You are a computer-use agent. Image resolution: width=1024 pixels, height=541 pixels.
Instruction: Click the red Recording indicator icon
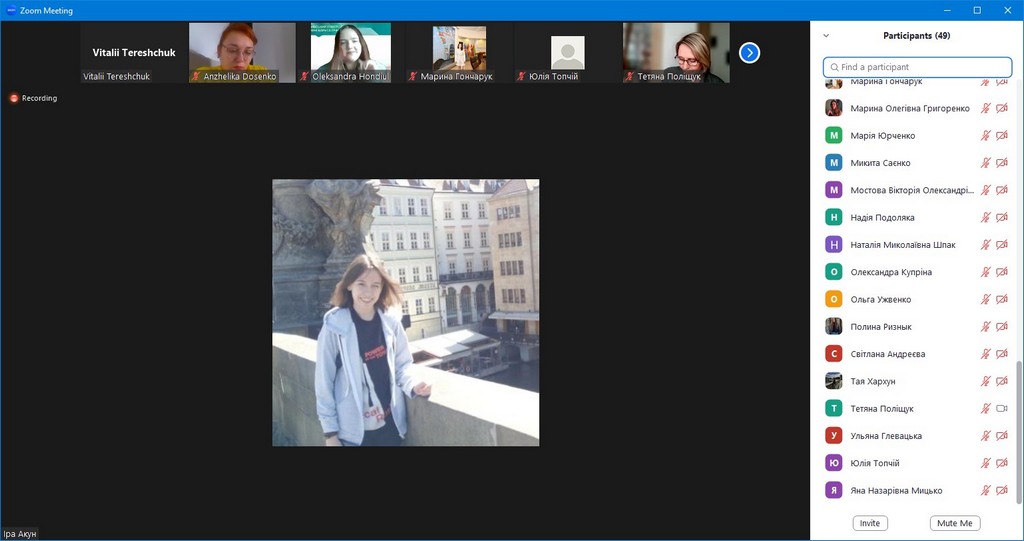click(x=15, y=98)
